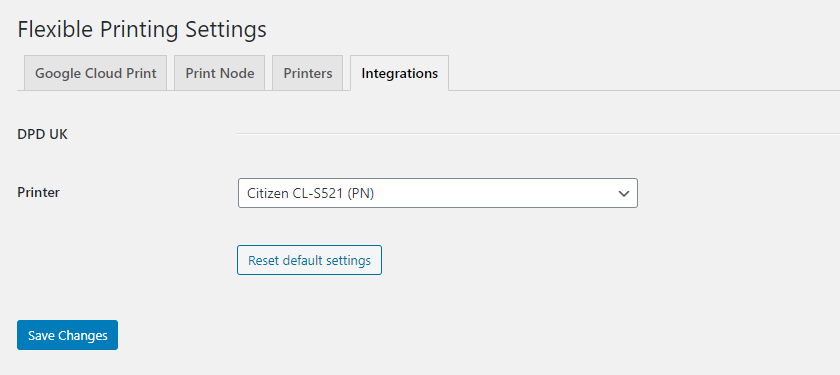Go to the Printers tab
The image size is (840, 375).
[x=308, y=73]
